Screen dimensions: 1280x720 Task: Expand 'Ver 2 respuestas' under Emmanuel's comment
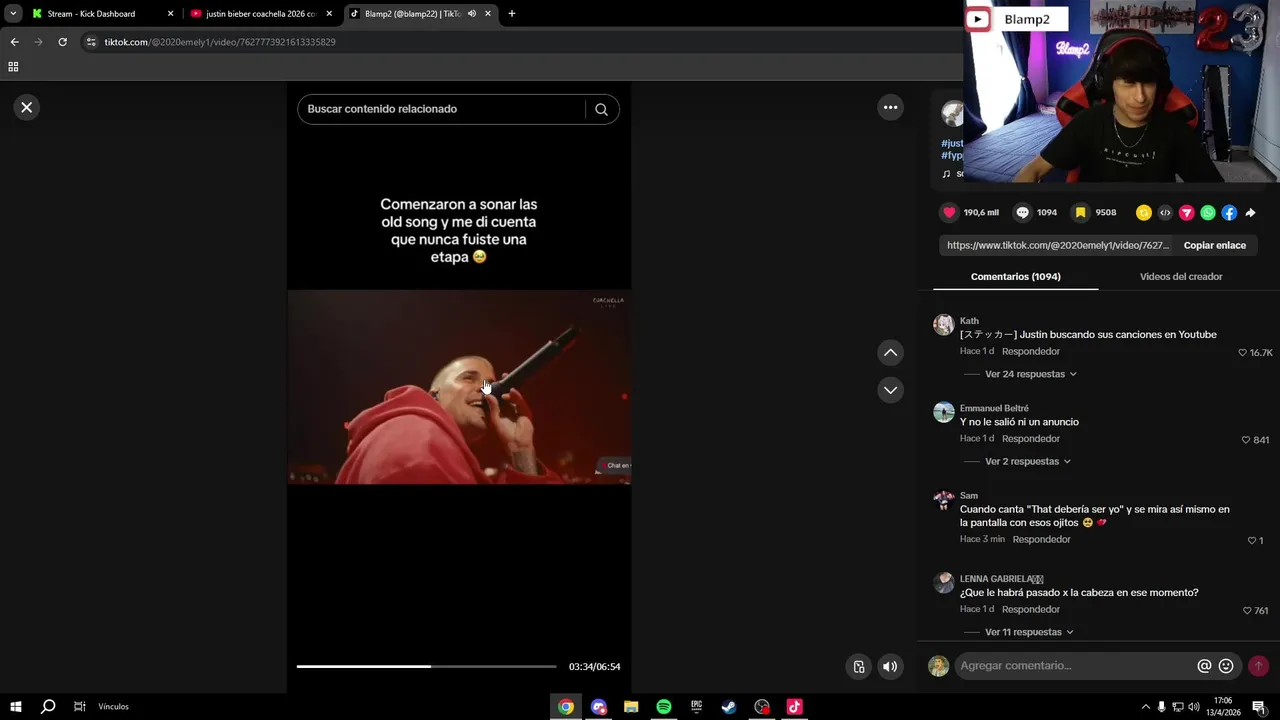pos(1027,462)
